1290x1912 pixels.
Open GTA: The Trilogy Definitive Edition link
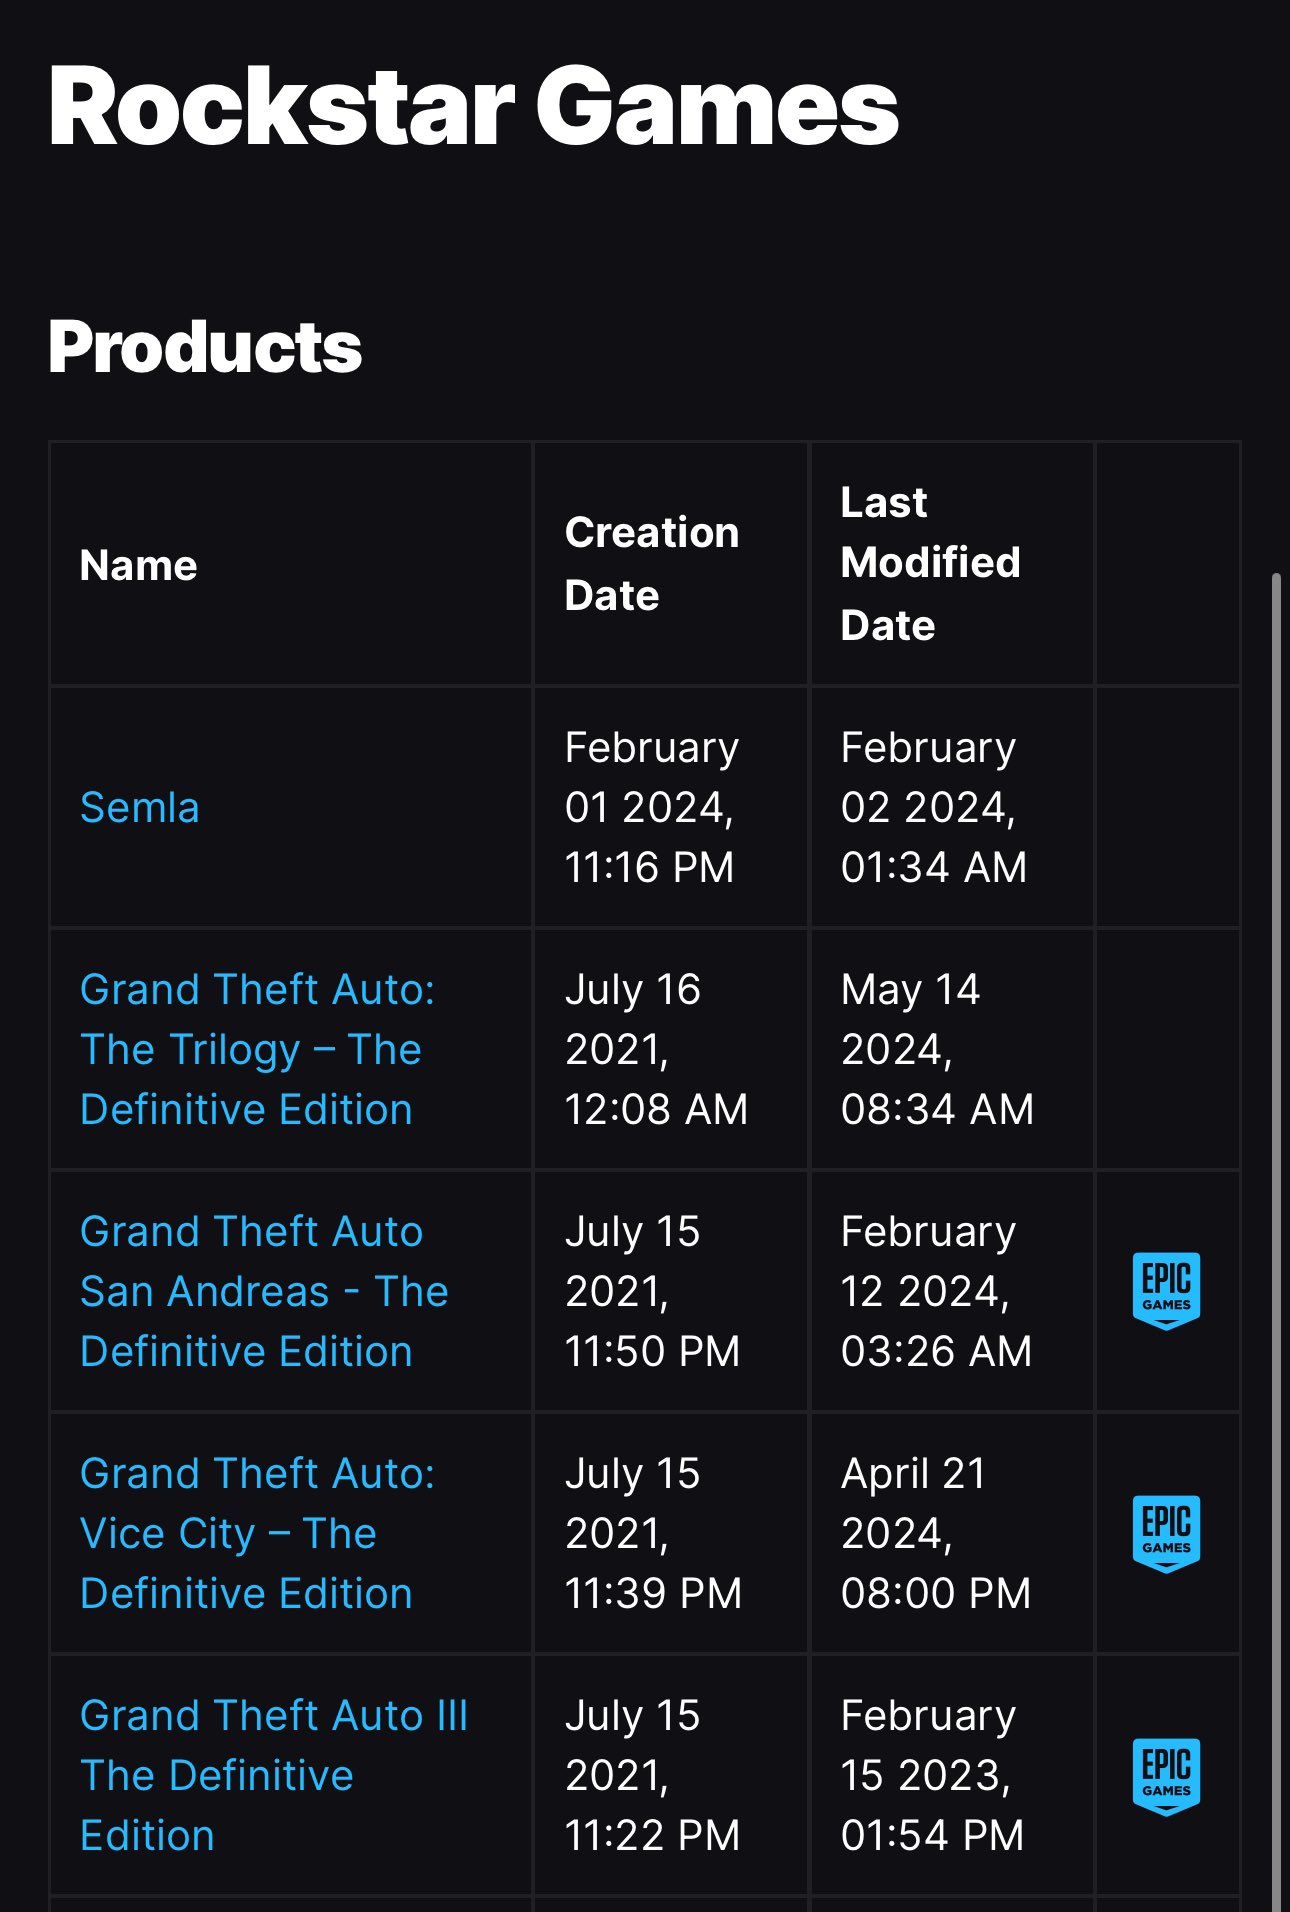coord(257,1049)
